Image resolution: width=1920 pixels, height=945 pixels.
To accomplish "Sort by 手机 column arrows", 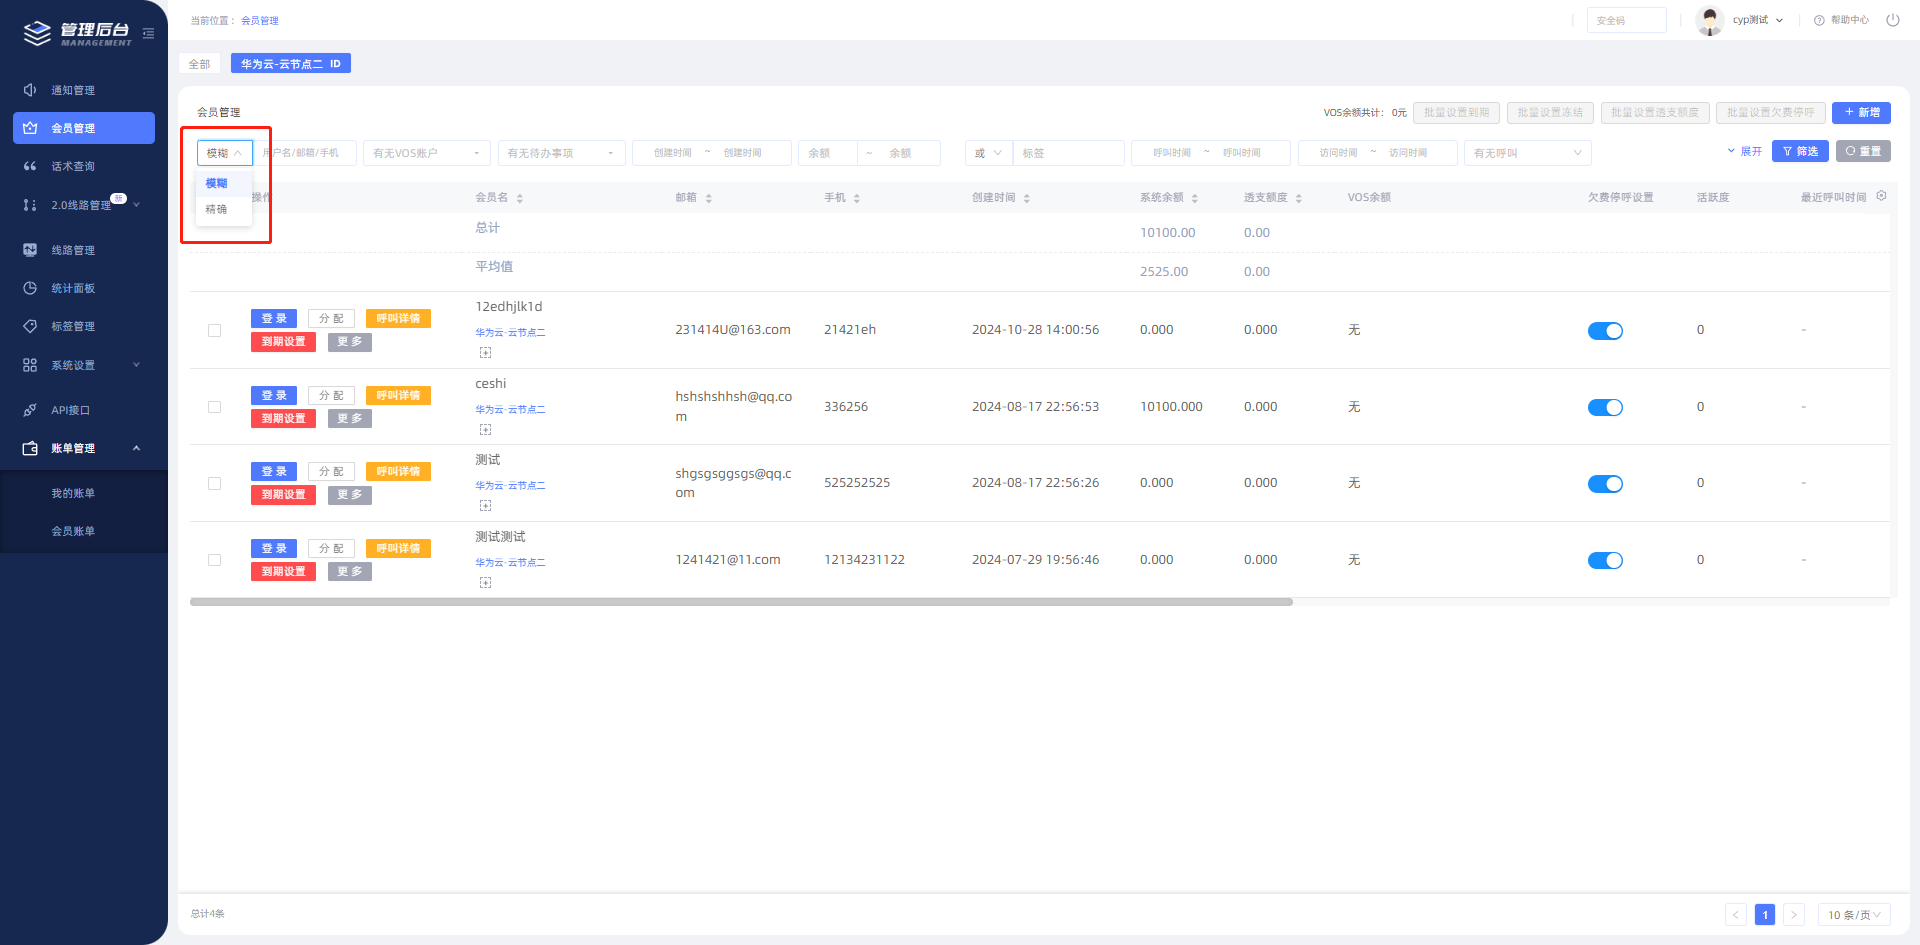I will [857, 198].
